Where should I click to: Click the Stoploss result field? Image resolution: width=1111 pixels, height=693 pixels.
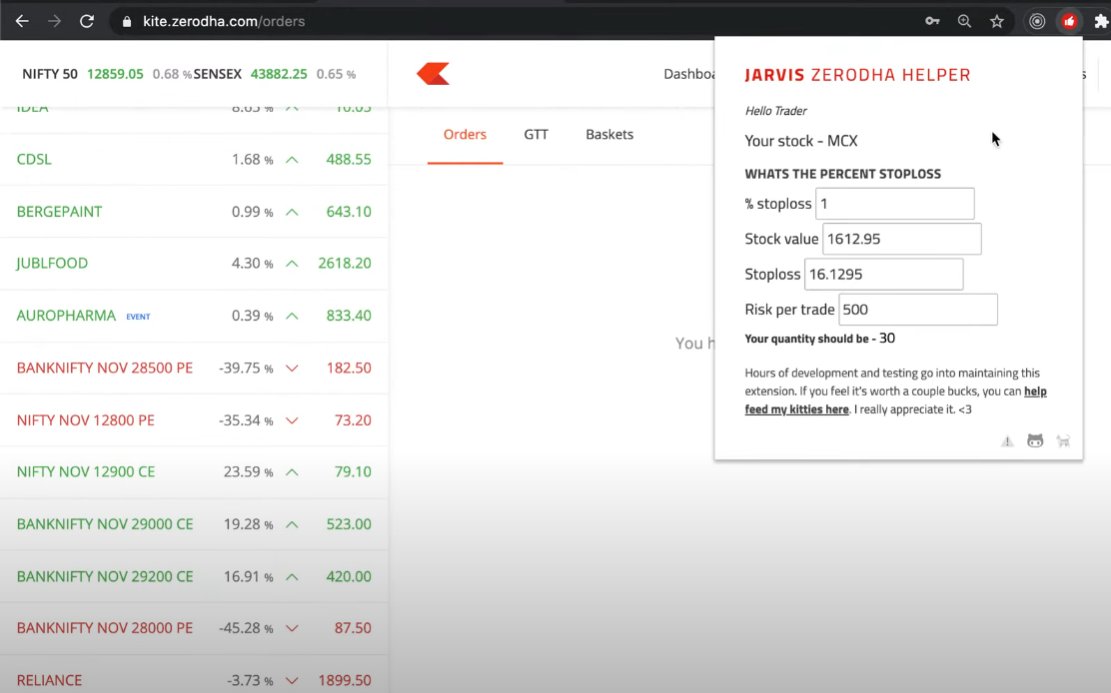pos(884,274)
